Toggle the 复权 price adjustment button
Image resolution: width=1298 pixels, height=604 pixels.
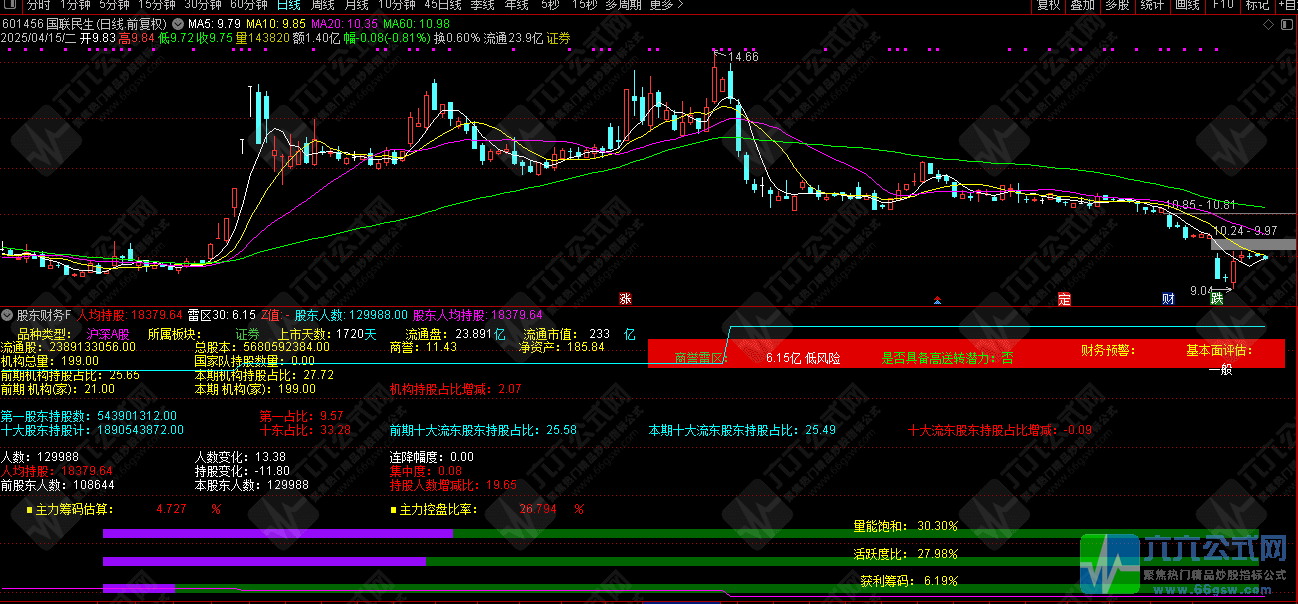[1048, 5]
